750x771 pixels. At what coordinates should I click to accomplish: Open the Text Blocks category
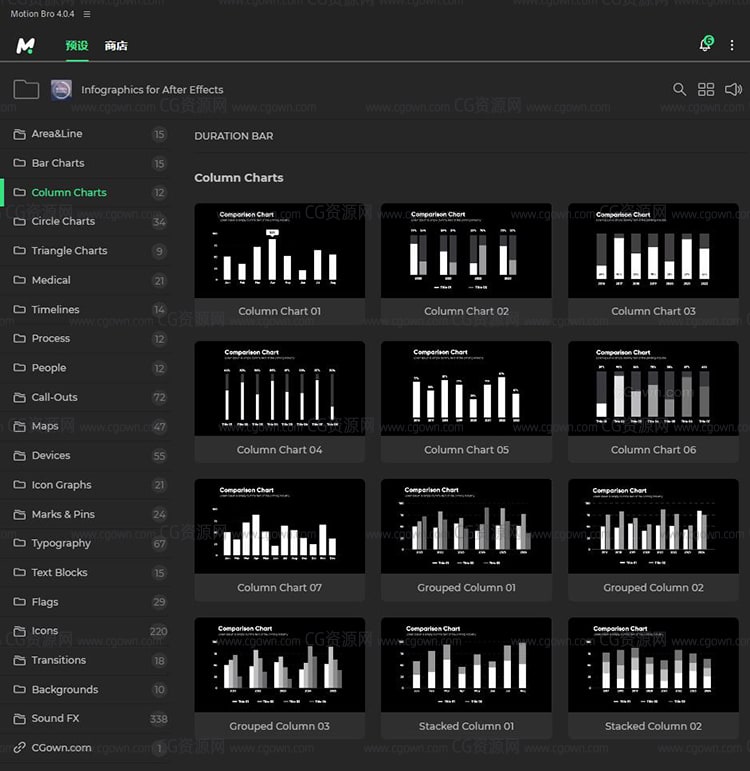click(85, 572)
